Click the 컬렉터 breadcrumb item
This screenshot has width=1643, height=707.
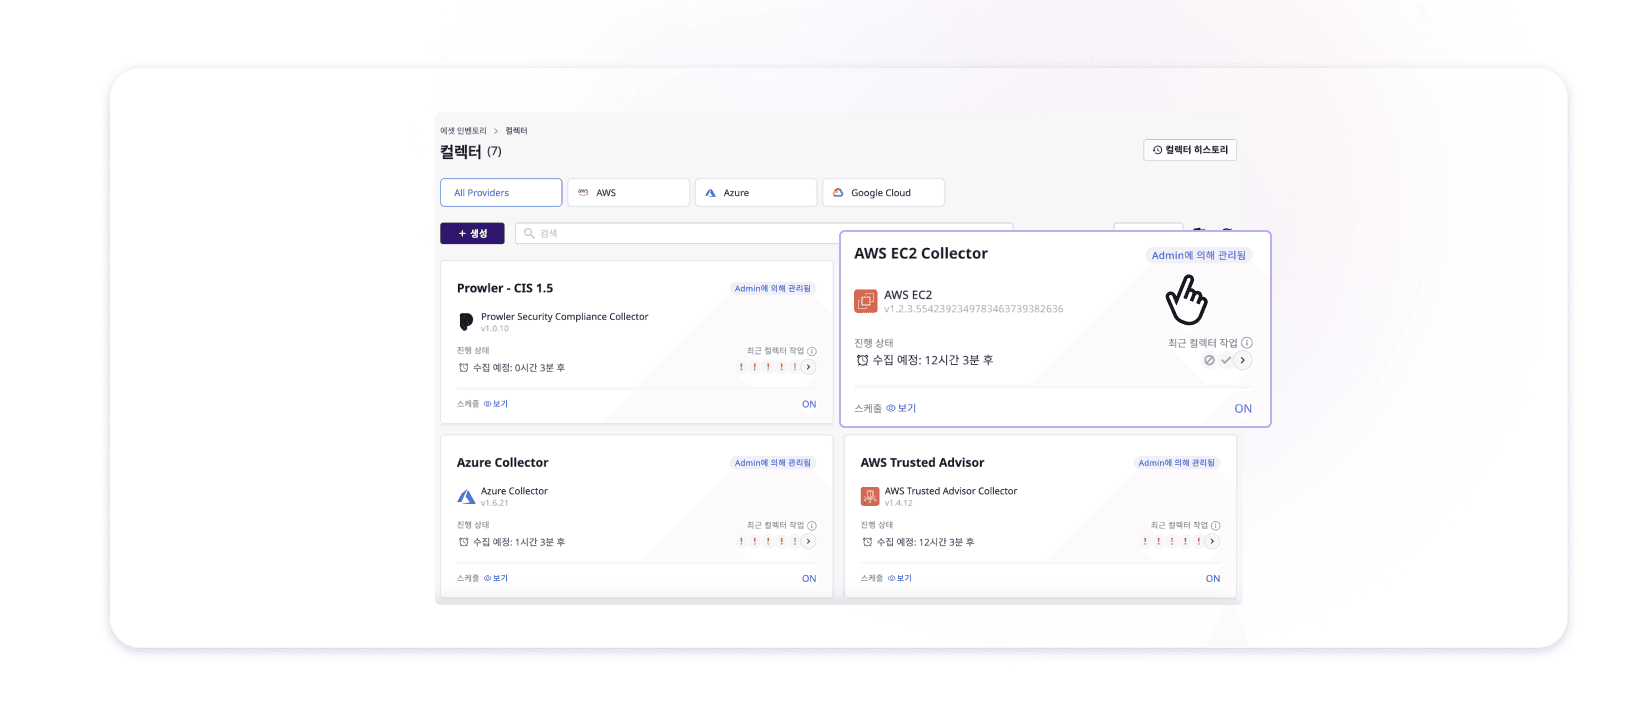(x=516, y=131)
